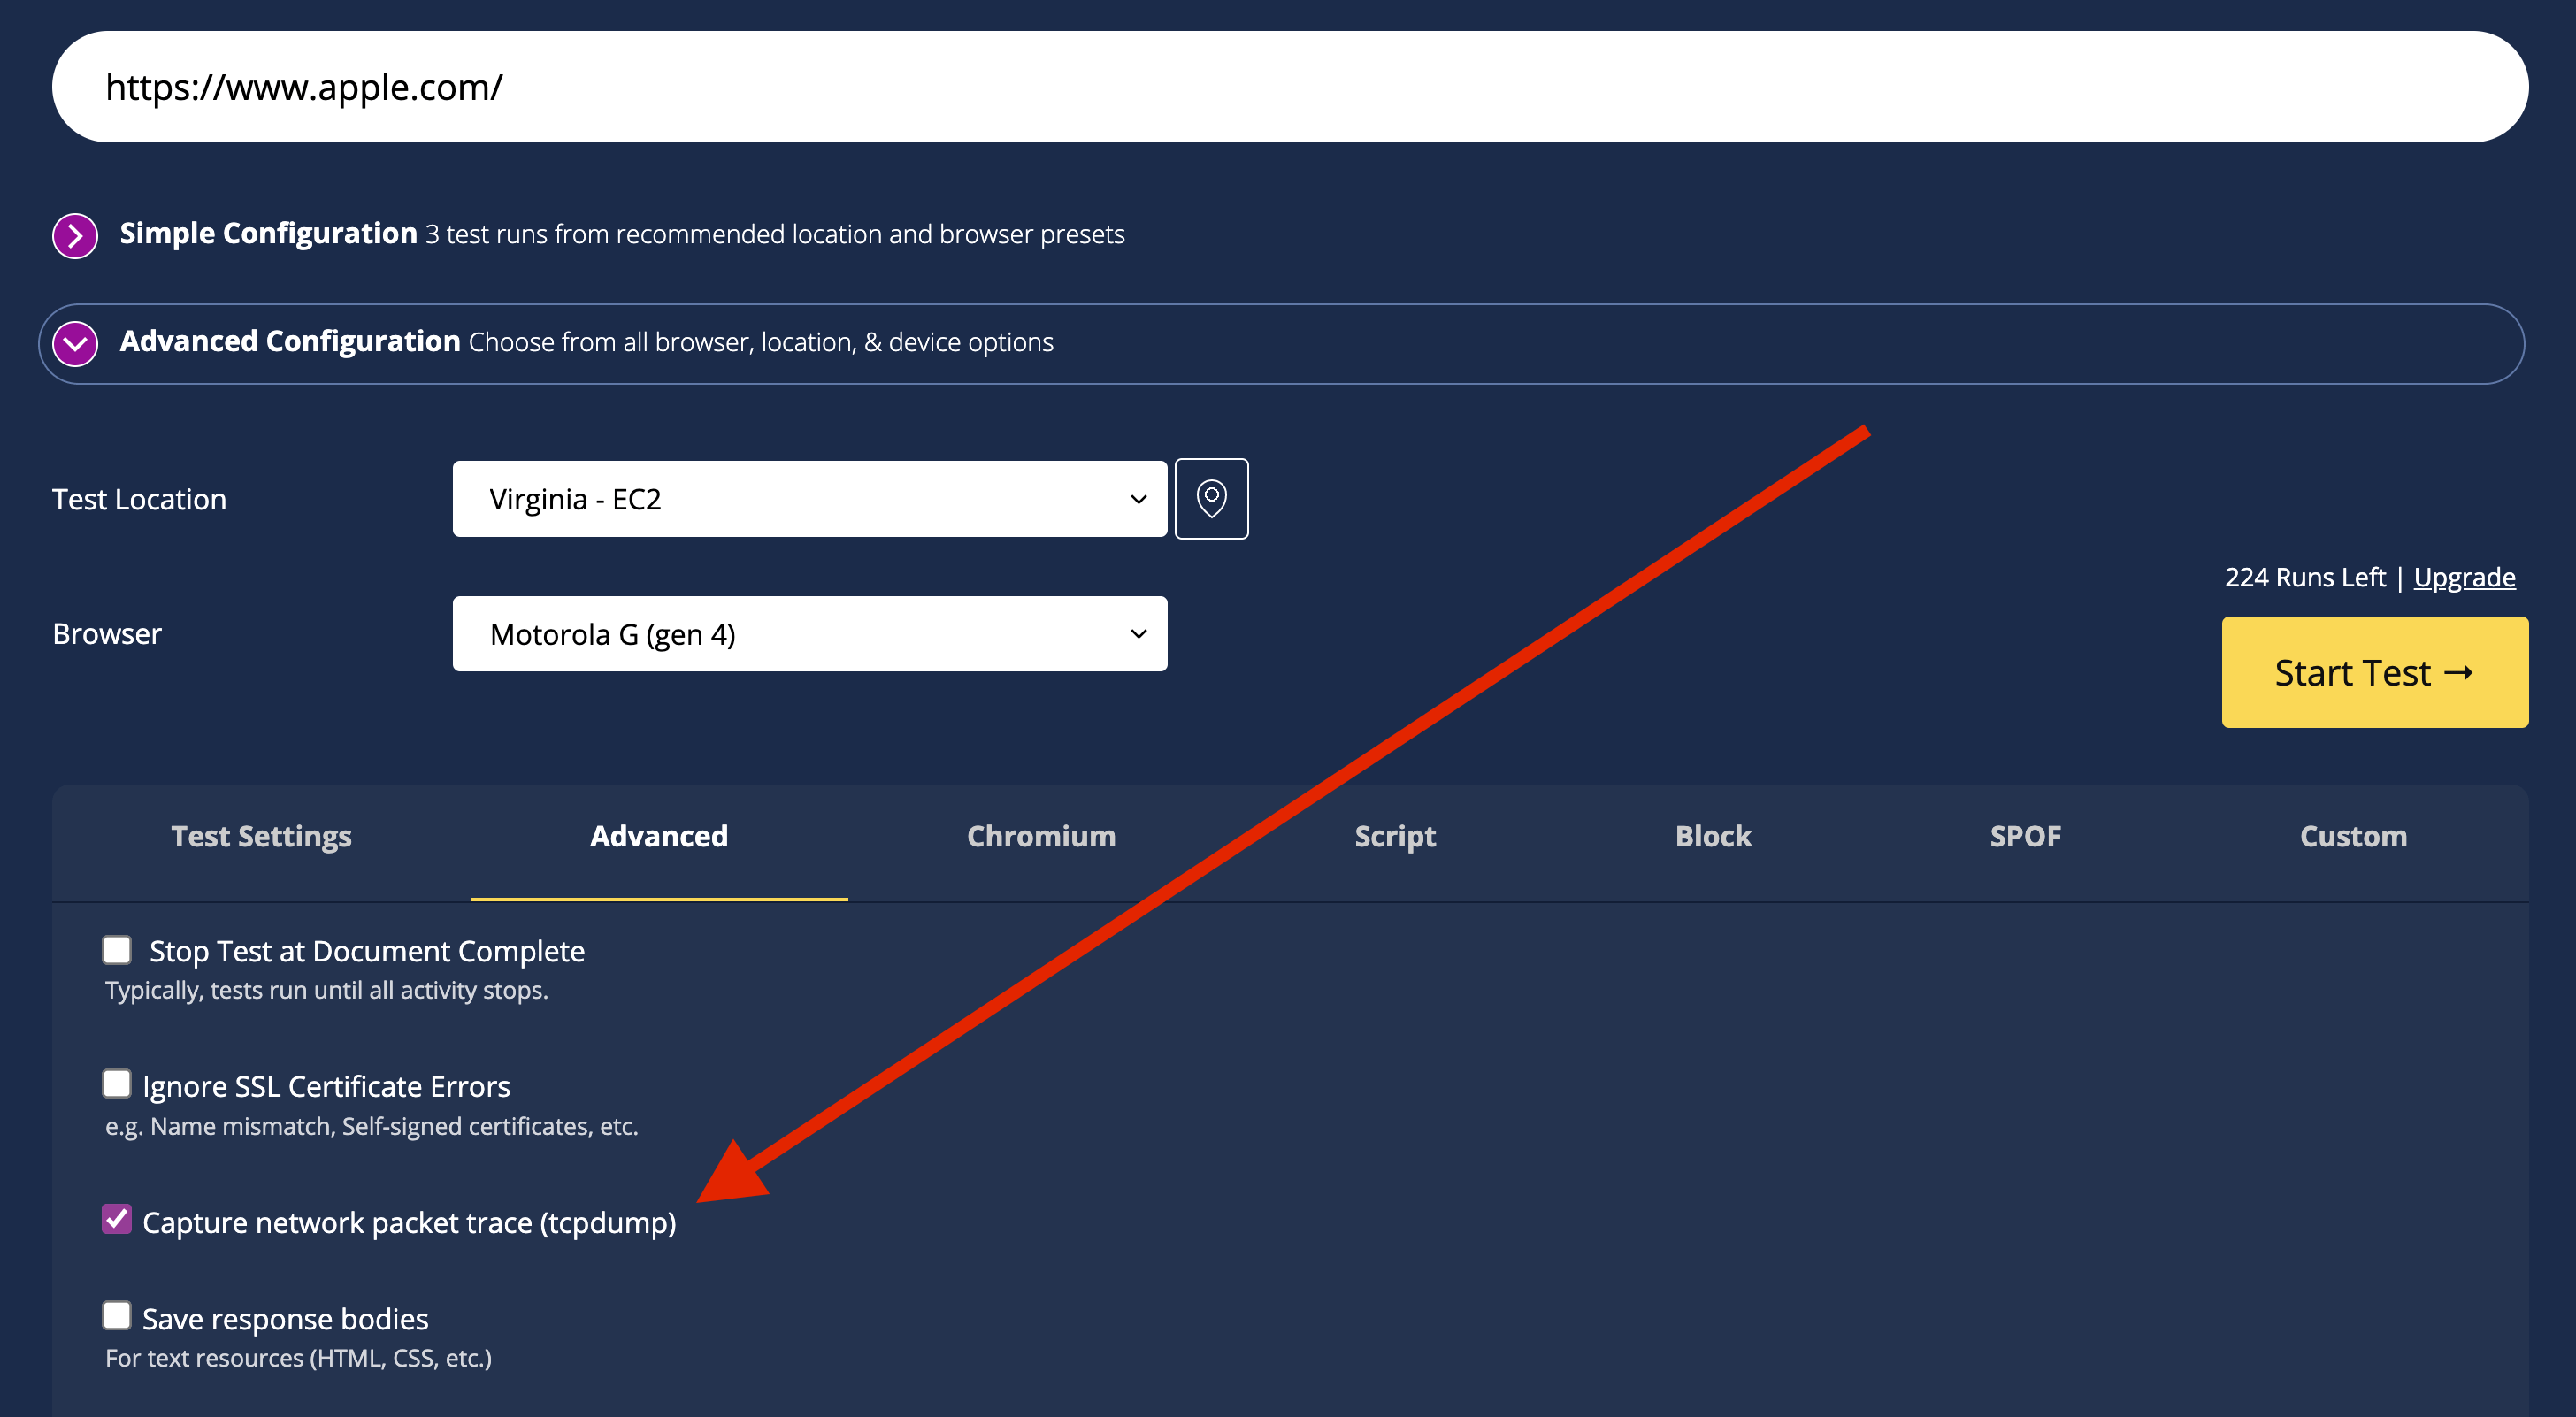Open the Script tab
Screen dimensions: 2576x1417
coord(1395,836)
